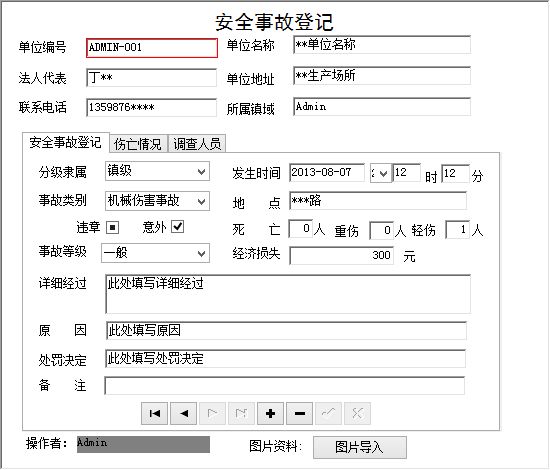Switch to the 伤亡情况 tab
This screenshot has height=470, width=550.
(138, 144)
